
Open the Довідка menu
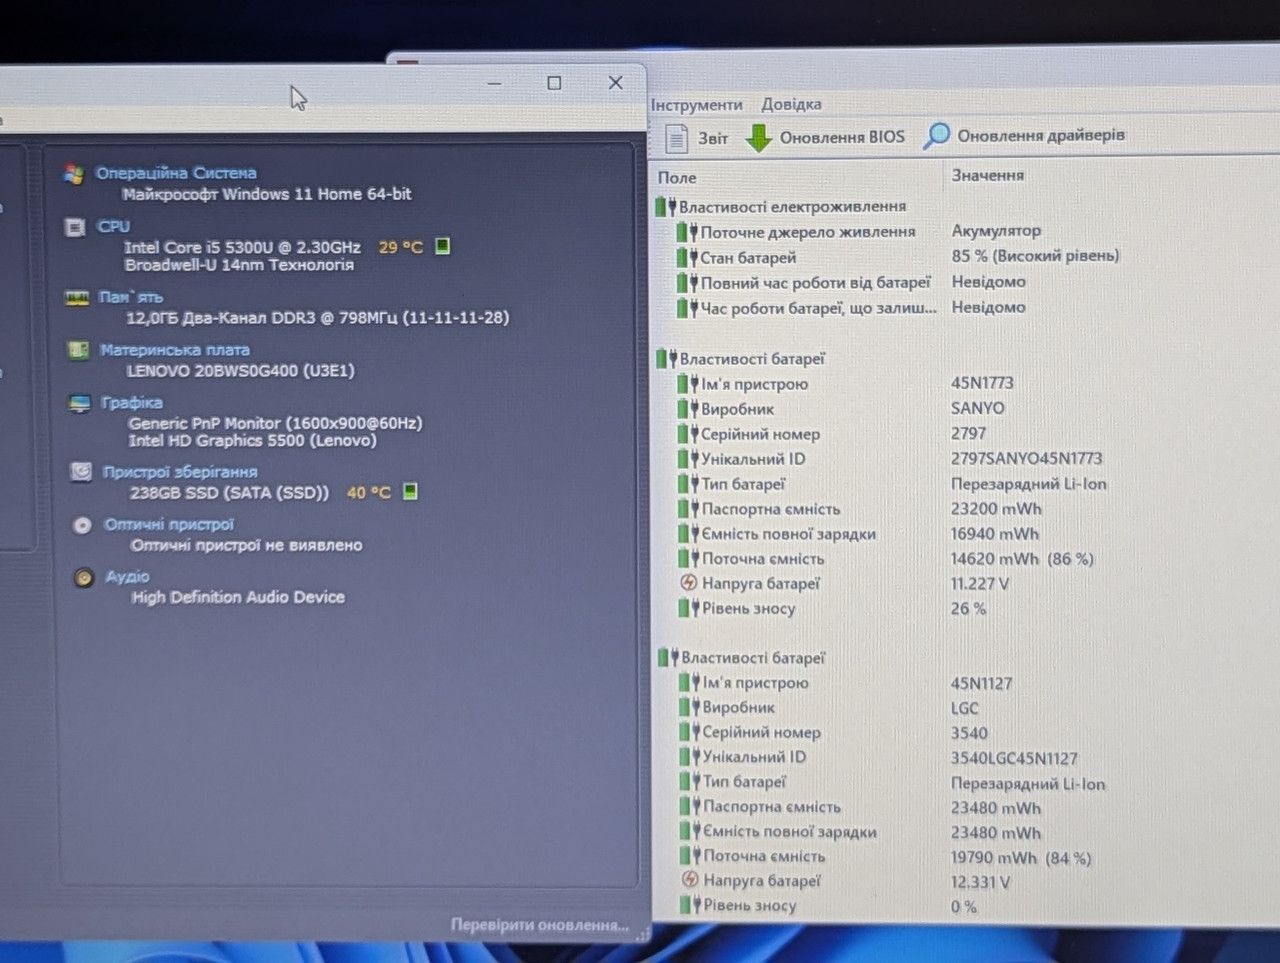pos(791,104)
